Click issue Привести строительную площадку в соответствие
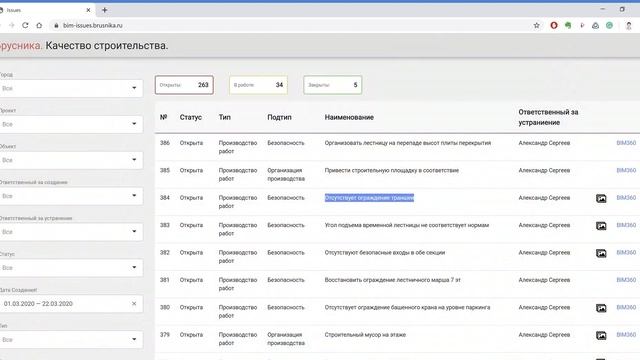The width and height of the screenshot is (640, 360). 391,170
